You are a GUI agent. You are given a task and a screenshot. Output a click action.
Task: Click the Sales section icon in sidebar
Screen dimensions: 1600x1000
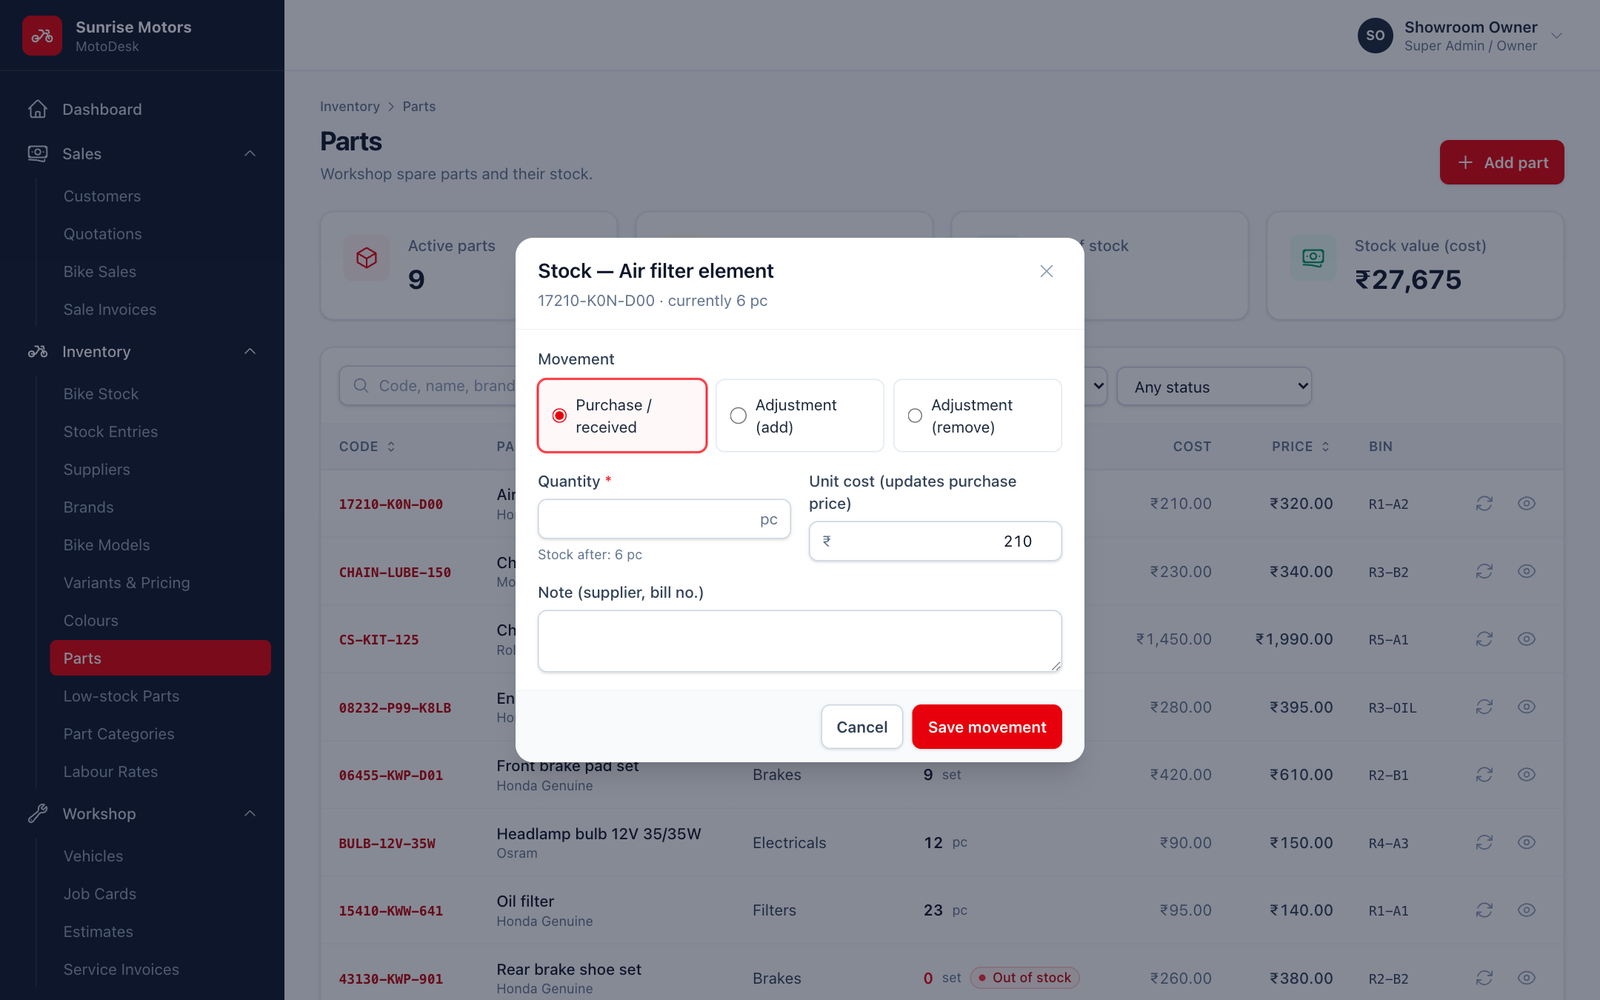click(x=38, y=153)
